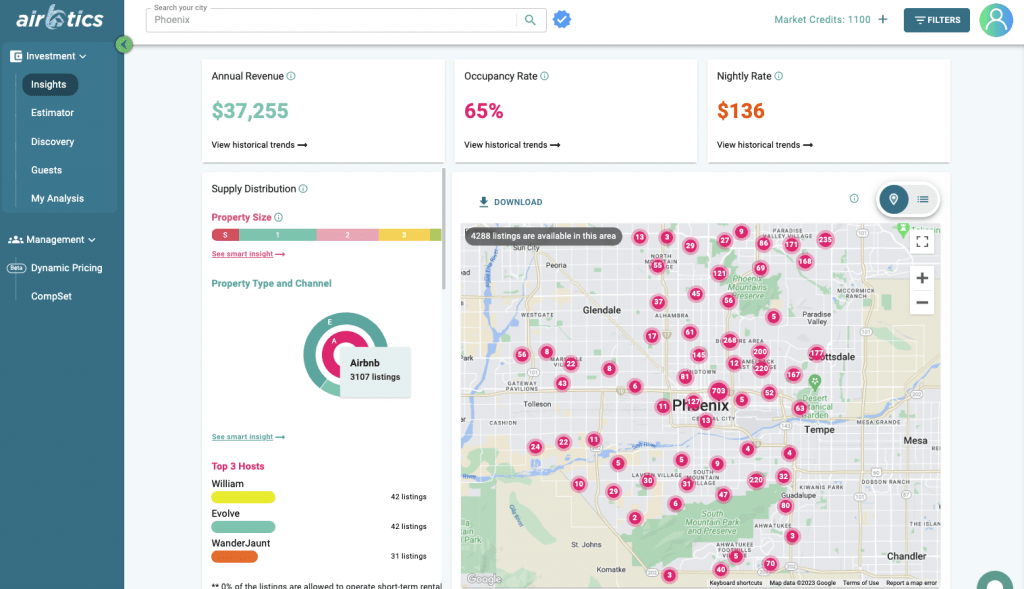Image resolution: width=1024 pixels, height=589 pixels.
Task: Click the search magnifier in the city field
Action: pyautogui.click(x=530, y=19)
